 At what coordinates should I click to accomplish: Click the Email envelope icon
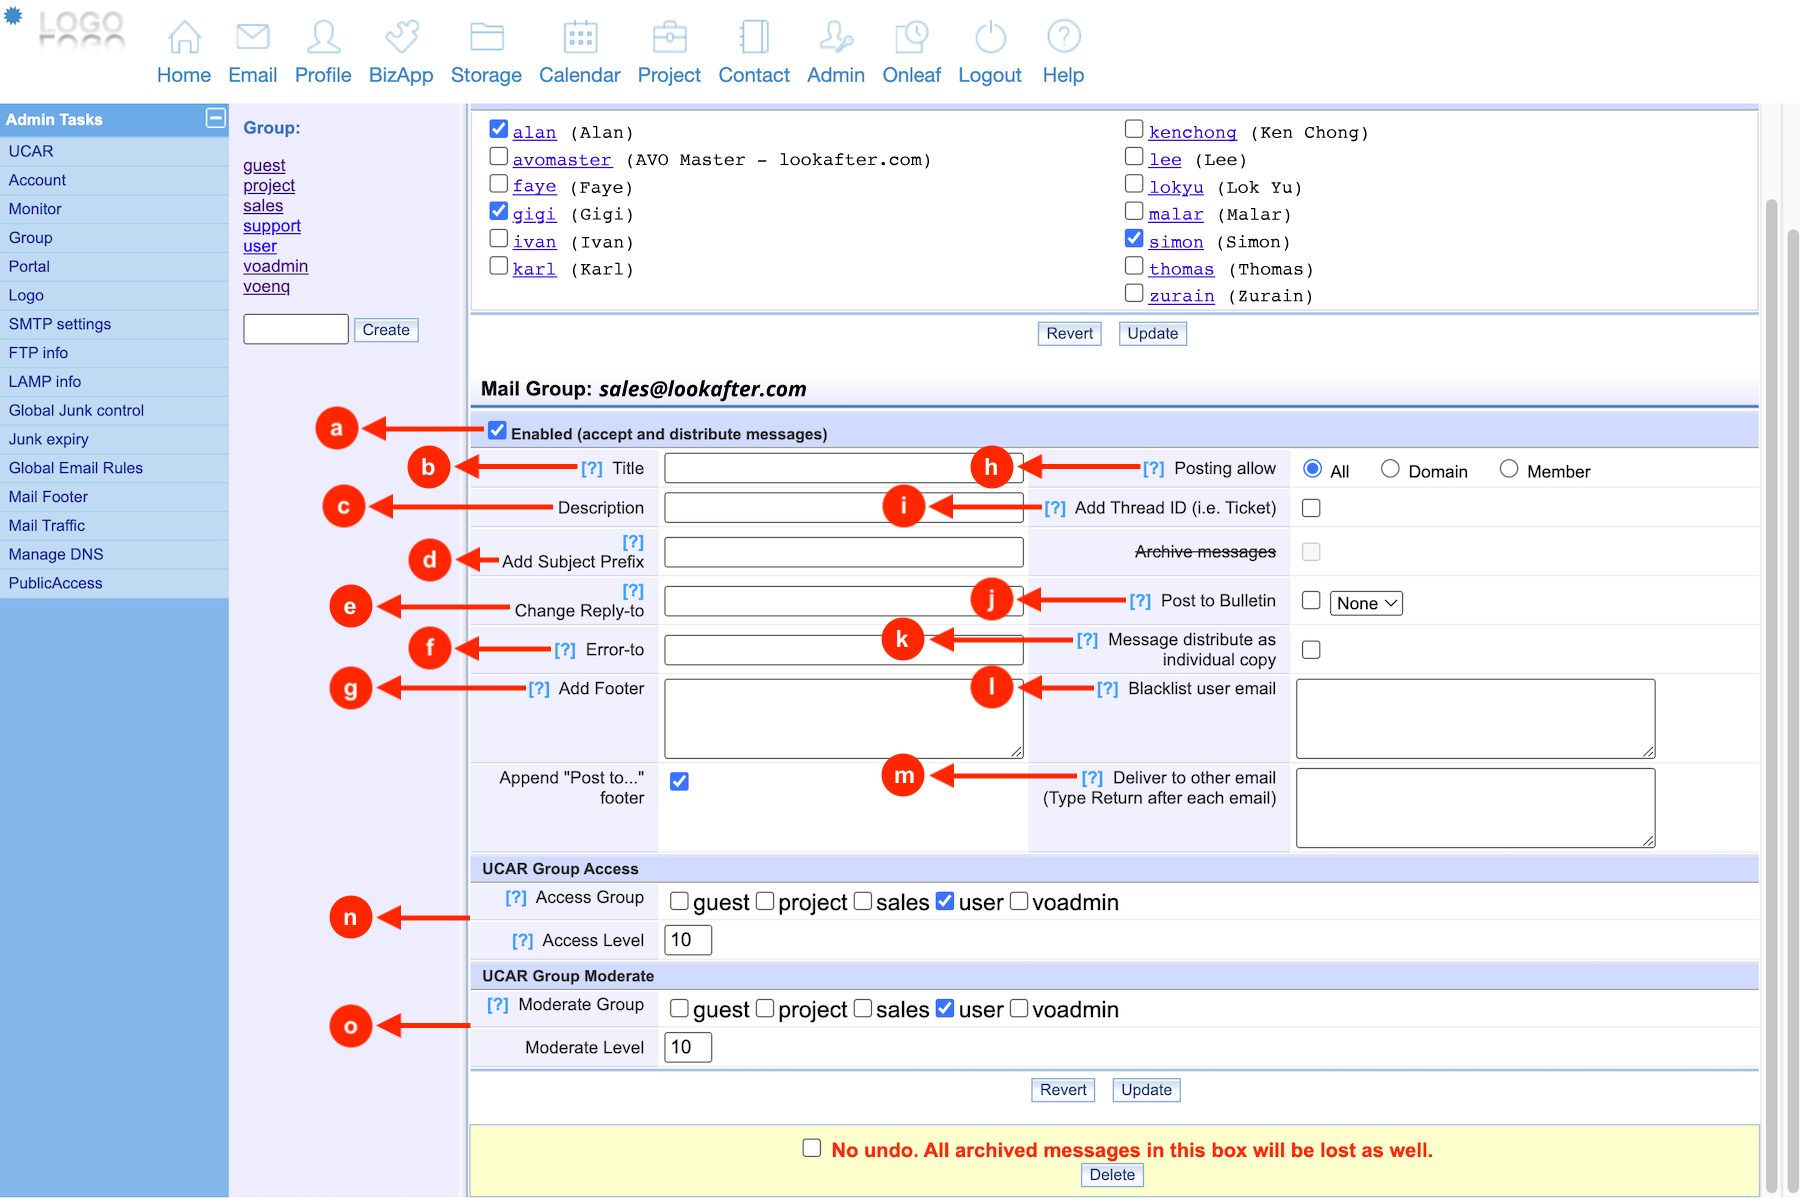click(x=252, y=38)
